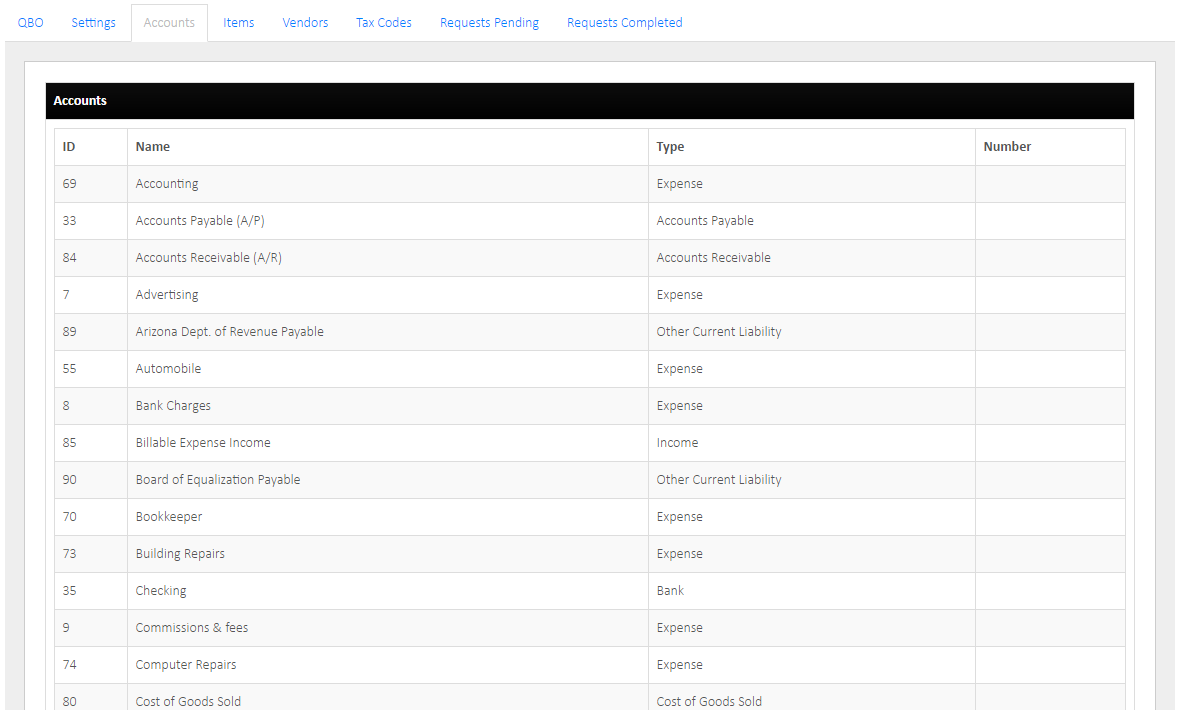Open the QBO tab

point(31,23)
